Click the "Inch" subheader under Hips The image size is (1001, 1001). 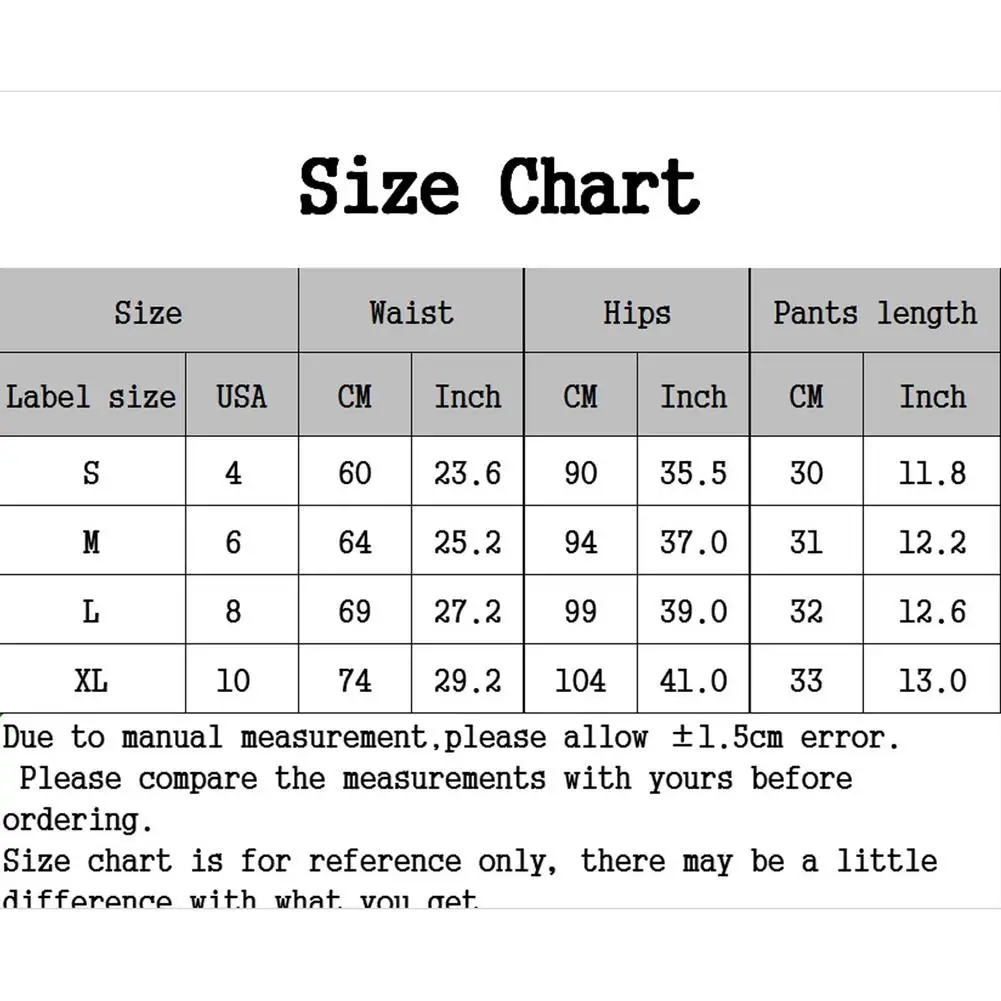693,396
